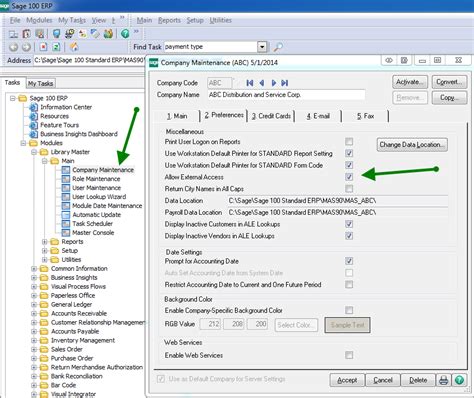The image size is (474, 398).
Task: Uncheck Prompt for Accounting Date
Action: tap(349, 261)
